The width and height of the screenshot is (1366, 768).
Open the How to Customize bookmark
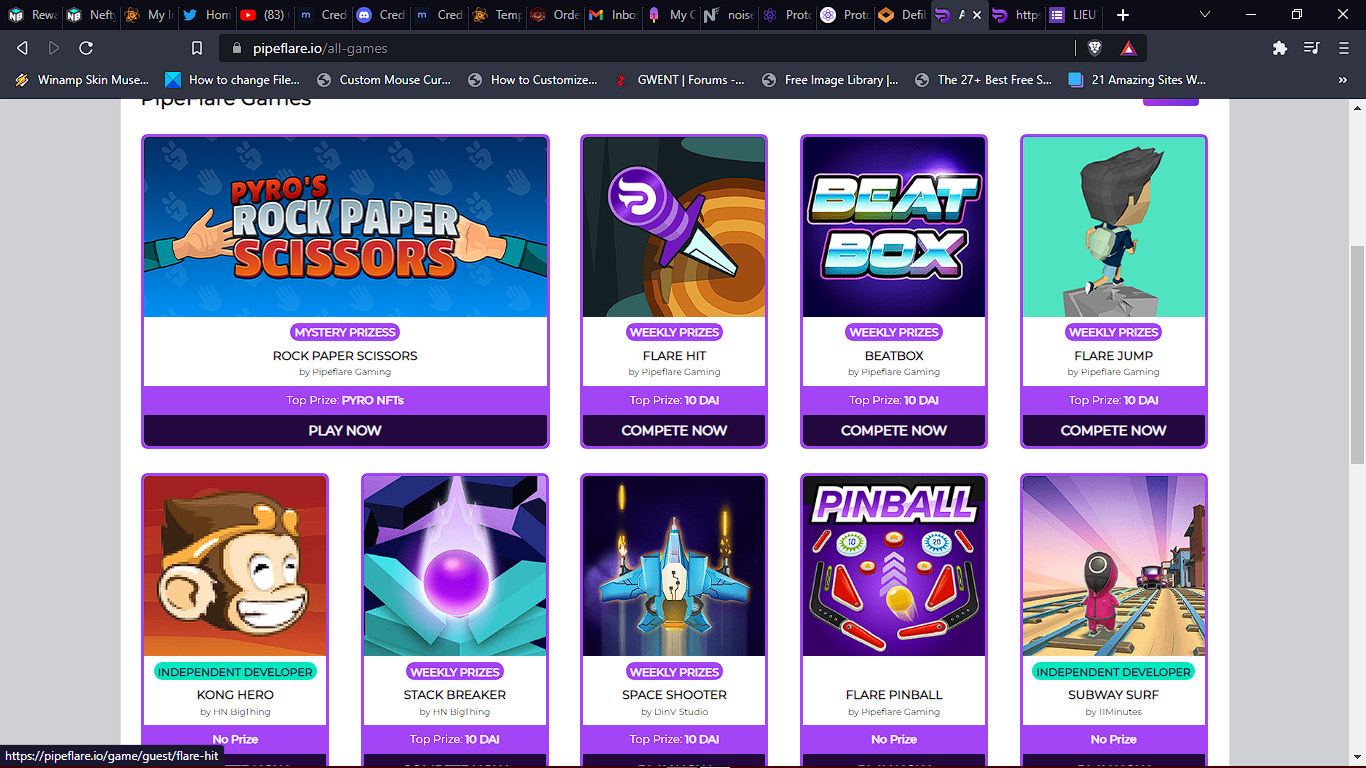pos(533,80)
